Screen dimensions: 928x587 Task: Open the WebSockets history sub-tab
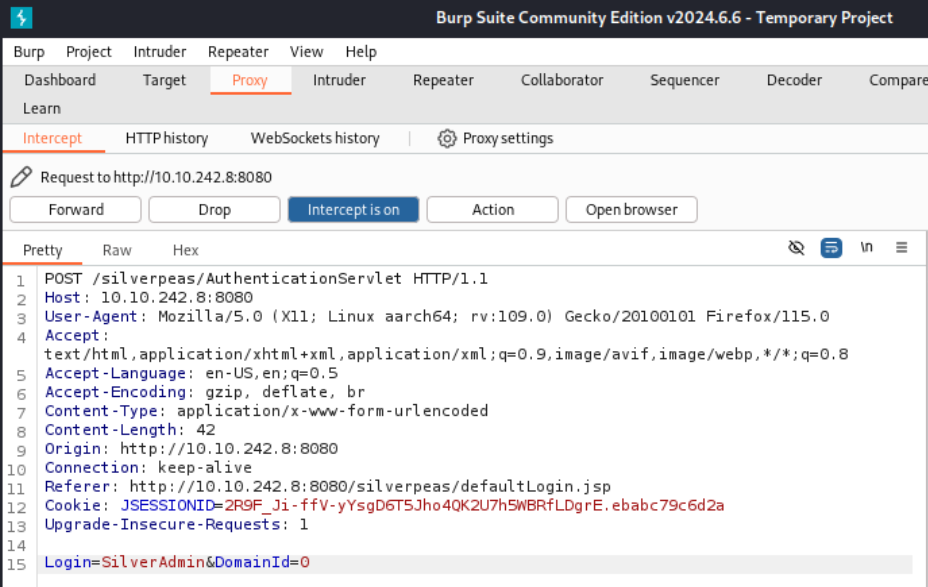coord(315,138)
